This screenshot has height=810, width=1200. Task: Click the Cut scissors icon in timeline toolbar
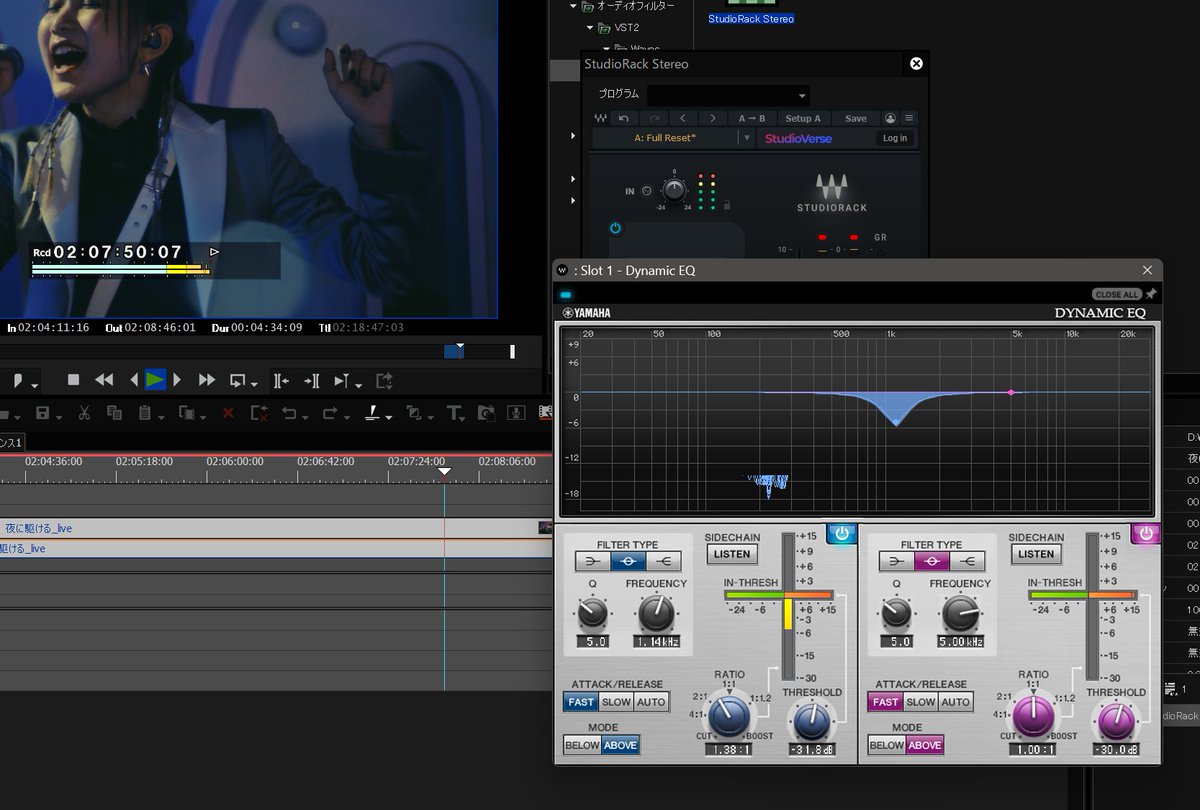tap(84, 413)
